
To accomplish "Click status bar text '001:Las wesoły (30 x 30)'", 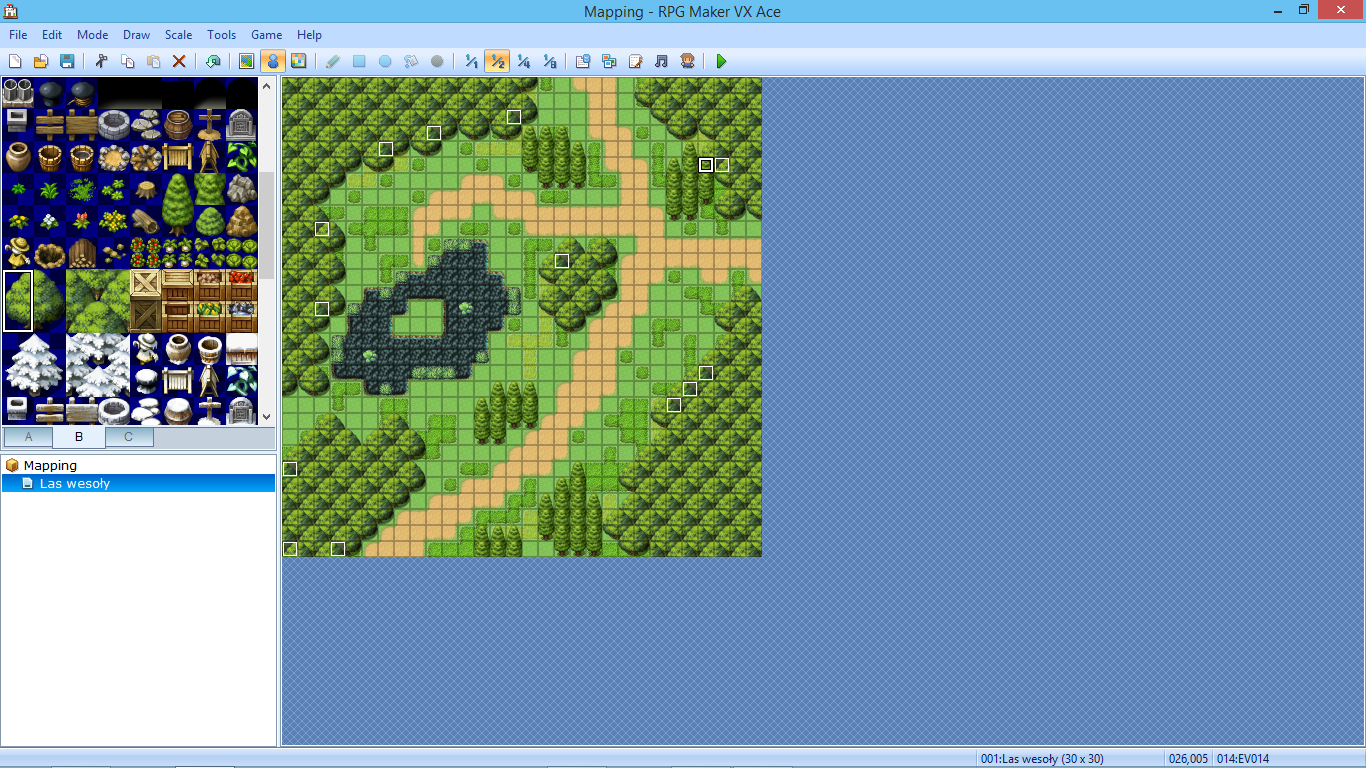I will [1042, 759].
